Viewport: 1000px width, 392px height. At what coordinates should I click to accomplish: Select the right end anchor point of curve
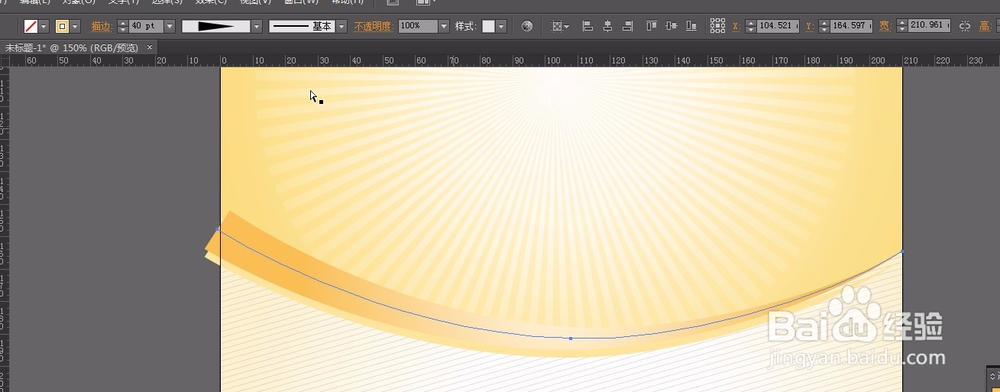[902, 252]
